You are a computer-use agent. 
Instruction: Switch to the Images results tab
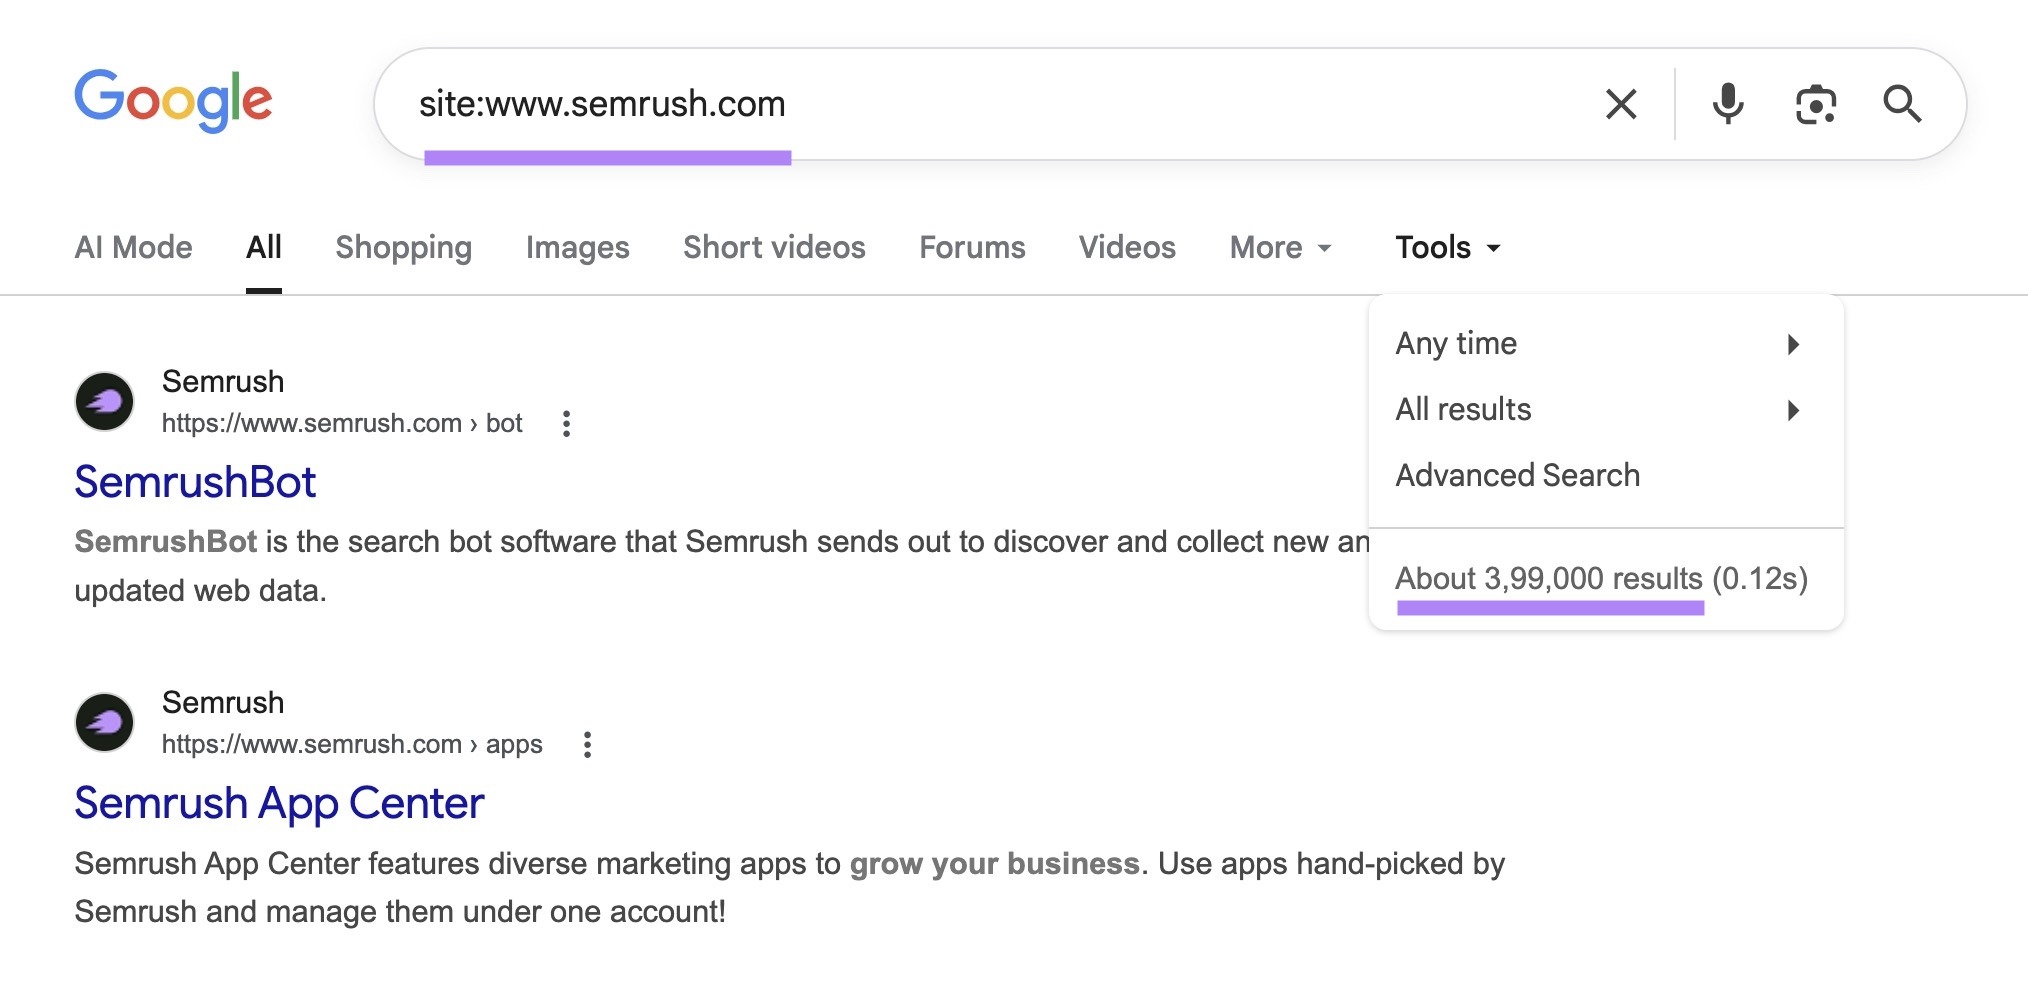coord(577,247)
